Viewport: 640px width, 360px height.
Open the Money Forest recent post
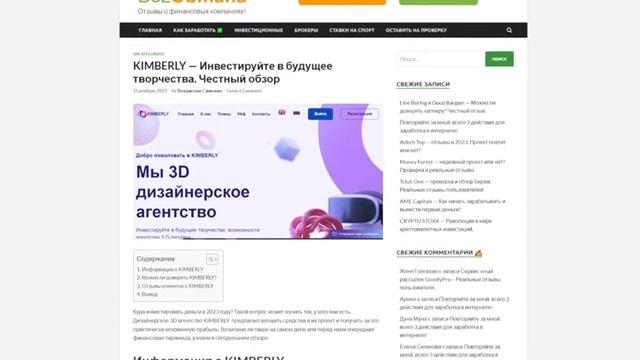click(x=452, y=166)
